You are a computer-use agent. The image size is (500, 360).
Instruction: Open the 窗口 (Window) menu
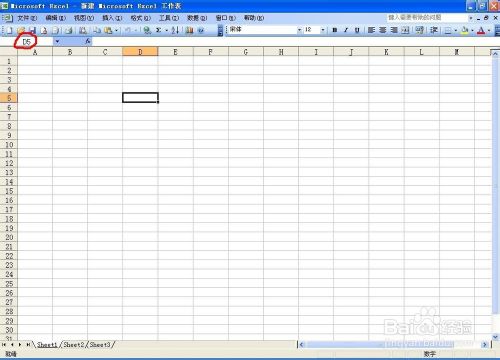(x=226, y=18)
